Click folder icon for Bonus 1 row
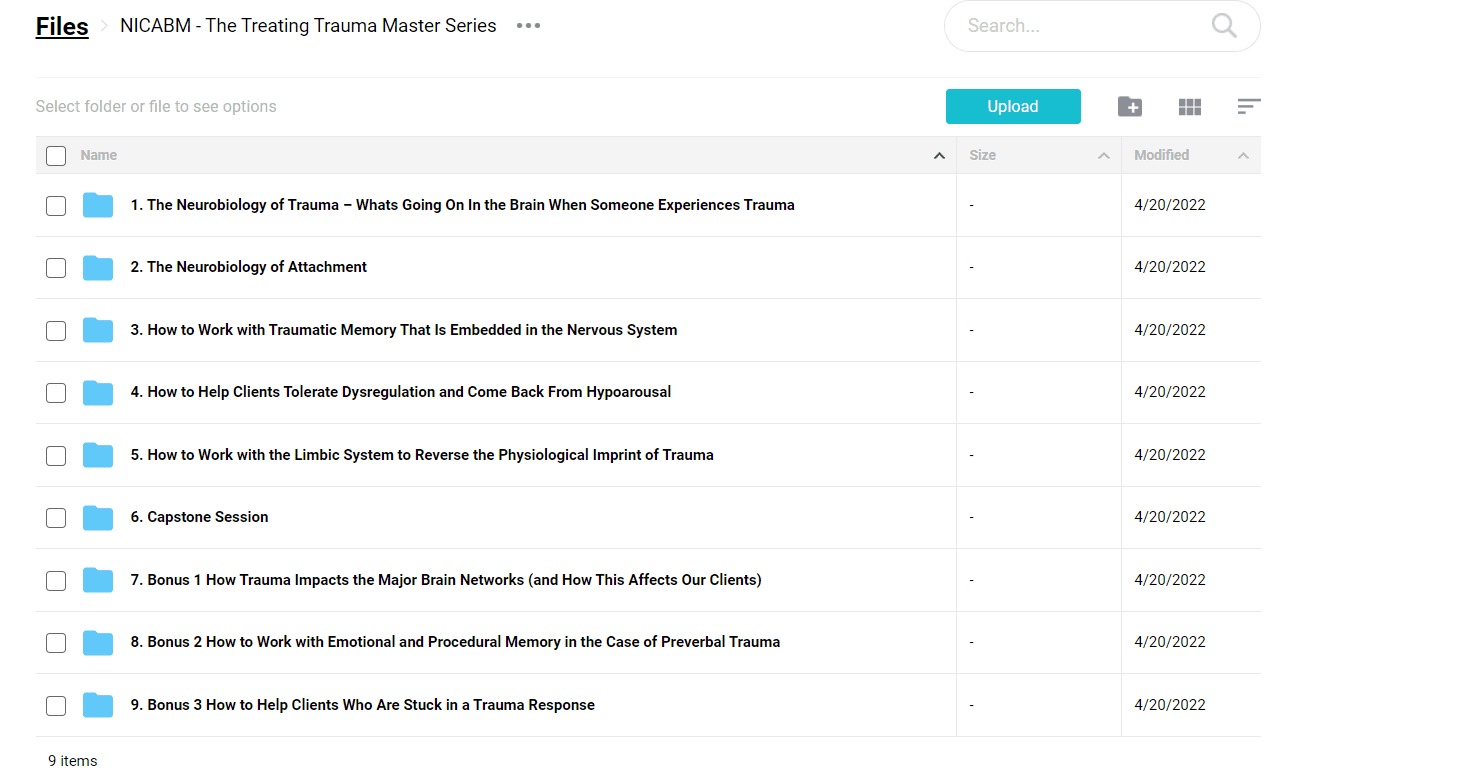 coord(98,580)
